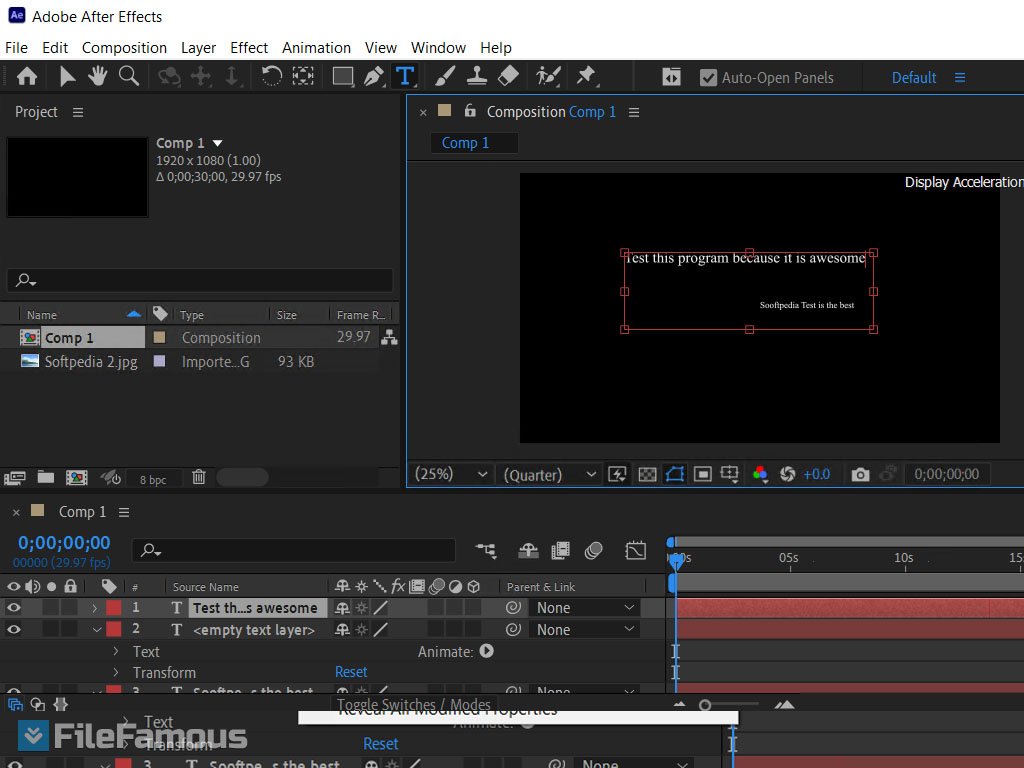Viewport: 1024px width, 768px height.
Task: Click the Interpret Footage icon
Action: [x=14, y=478]
